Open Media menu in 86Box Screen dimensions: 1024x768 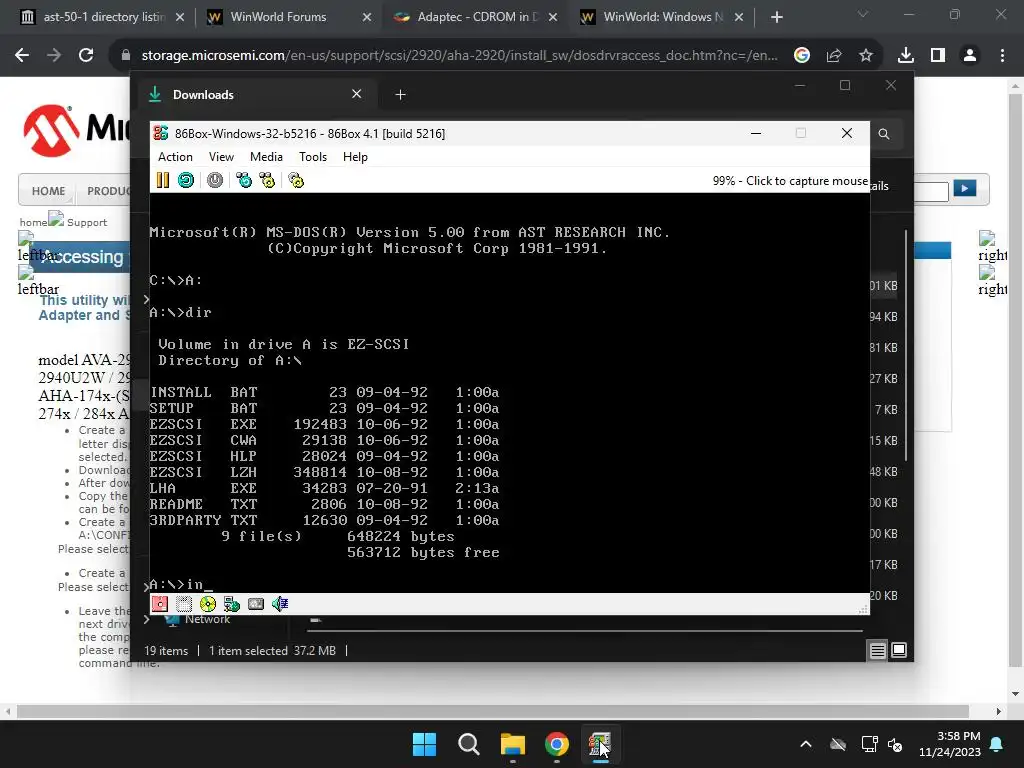pos(266,157)
